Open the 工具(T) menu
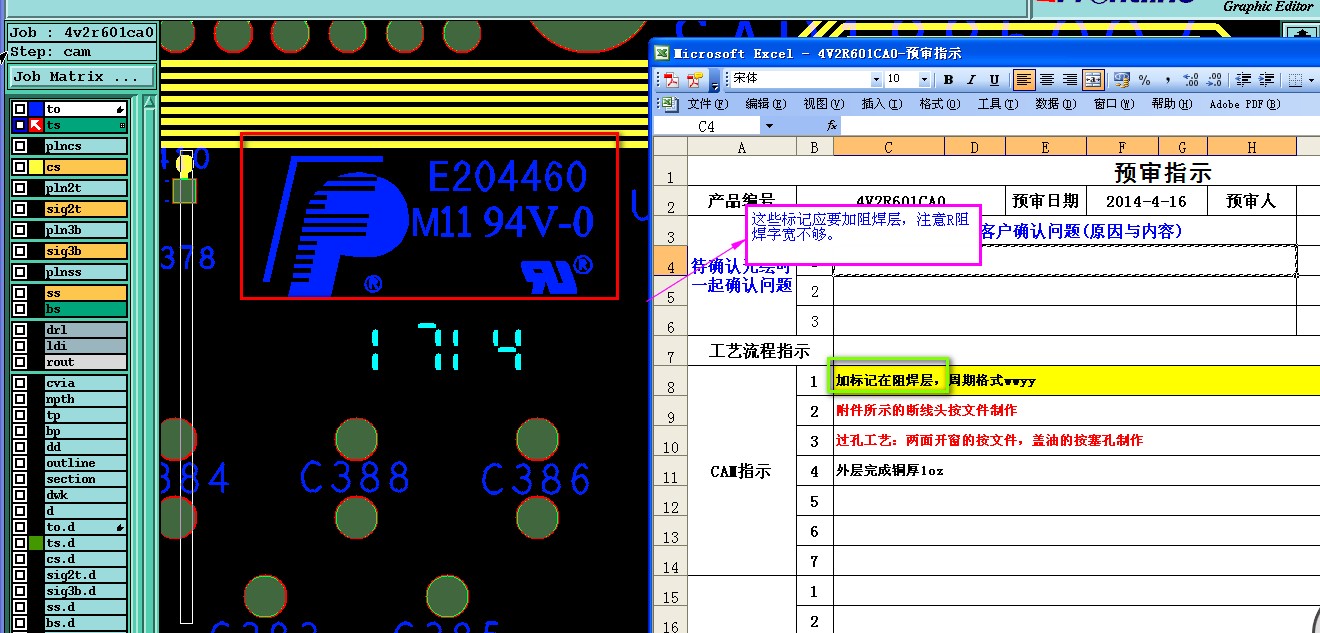 coord(997,104)
